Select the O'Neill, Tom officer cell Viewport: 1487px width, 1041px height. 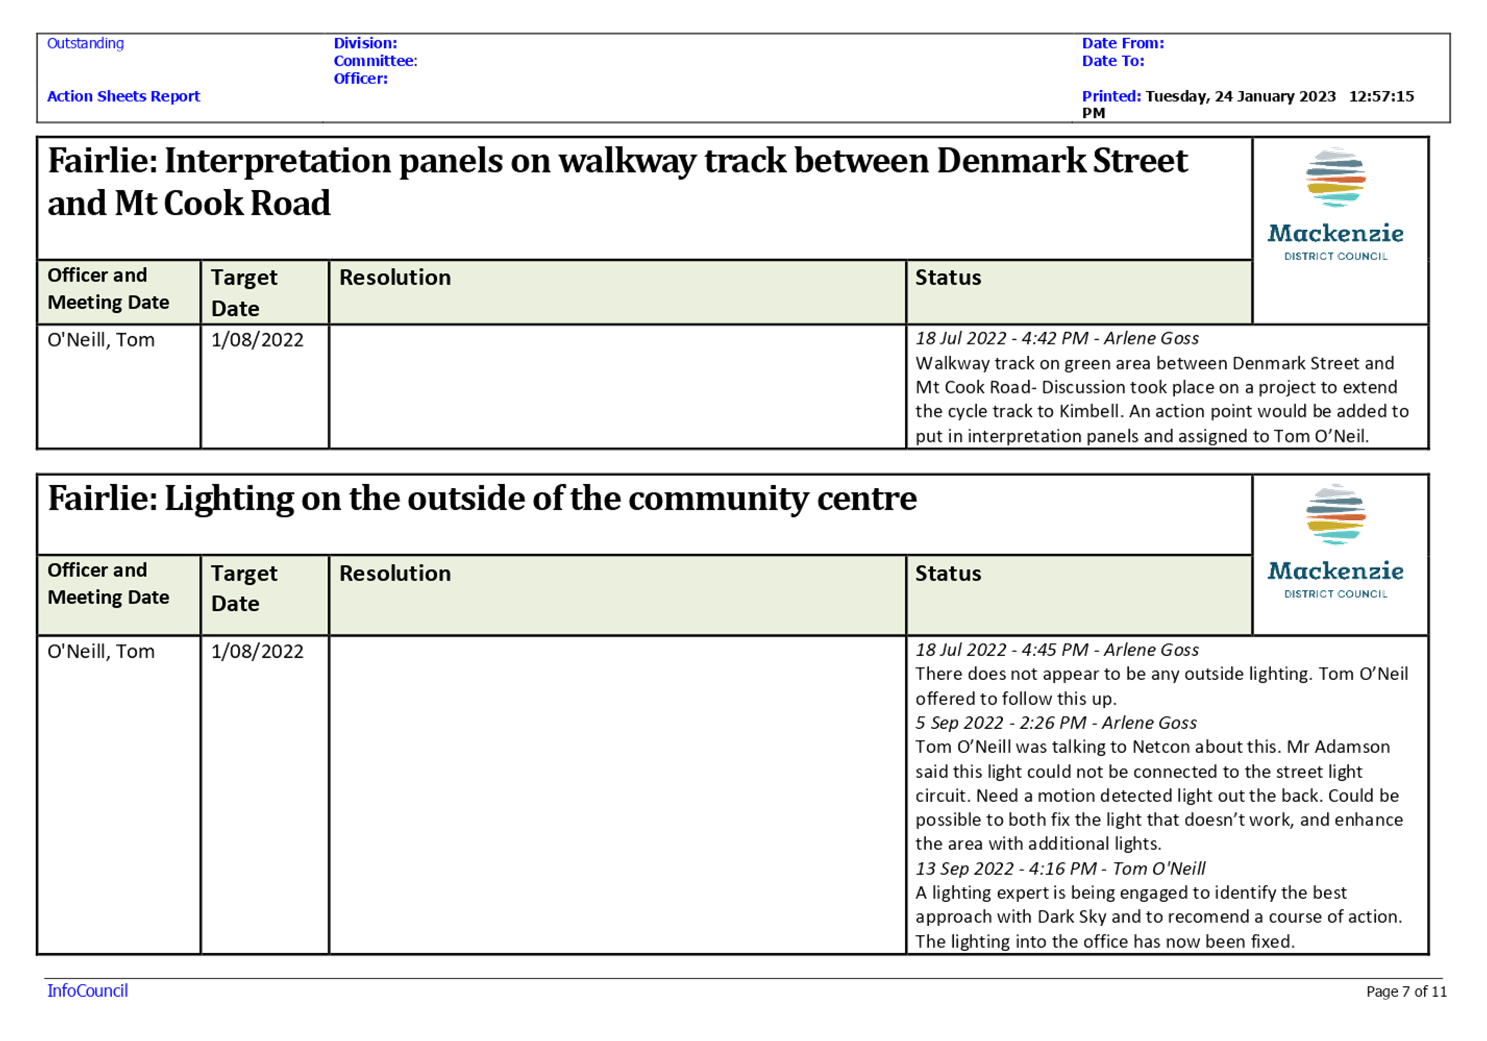point(101,339)
